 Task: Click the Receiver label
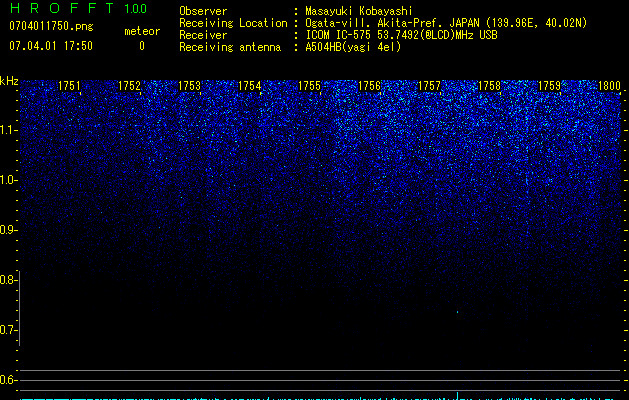203,35
